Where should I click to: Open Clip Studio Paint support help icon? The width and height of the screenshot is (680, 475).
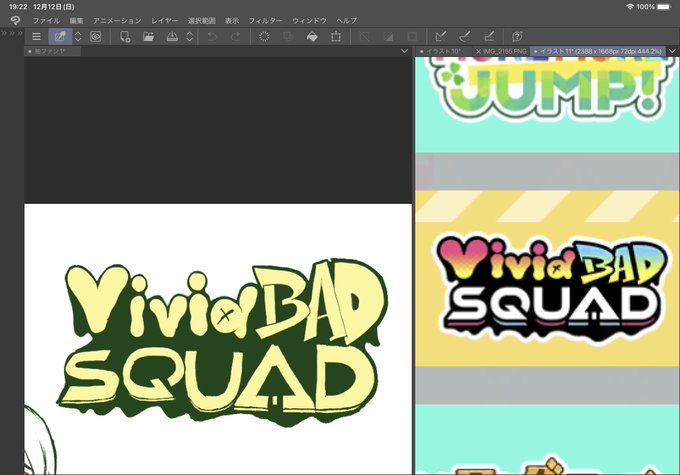[x=517, y=36]
